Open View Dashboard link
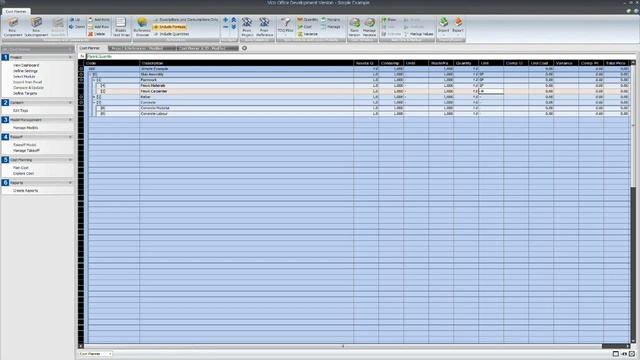The width and height of the screenshot is (640, 360). click(x=26, y=65)
